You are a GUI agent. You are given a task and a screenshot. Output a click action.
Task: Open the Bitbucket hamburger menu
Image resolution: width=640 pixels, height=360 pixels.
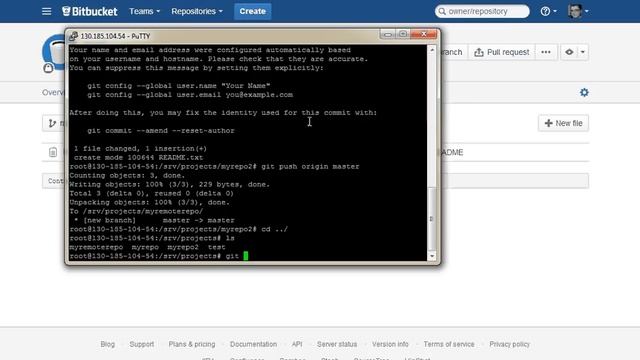coord(47,11)
